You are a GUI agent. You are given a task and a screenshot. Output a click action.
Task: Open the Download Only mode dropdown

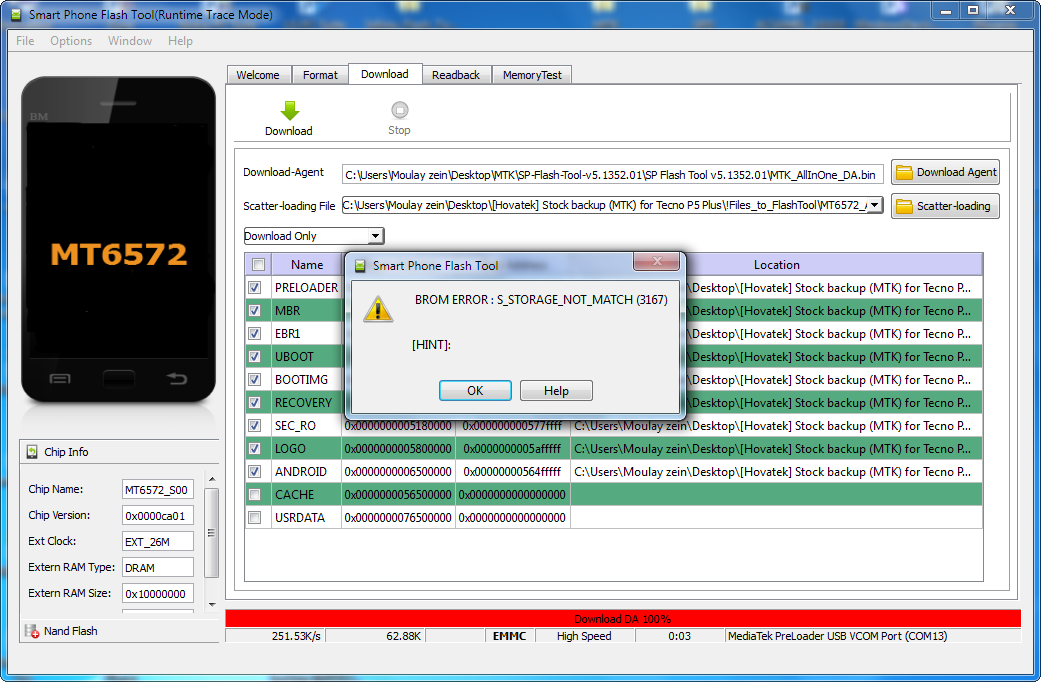[376, 236]
